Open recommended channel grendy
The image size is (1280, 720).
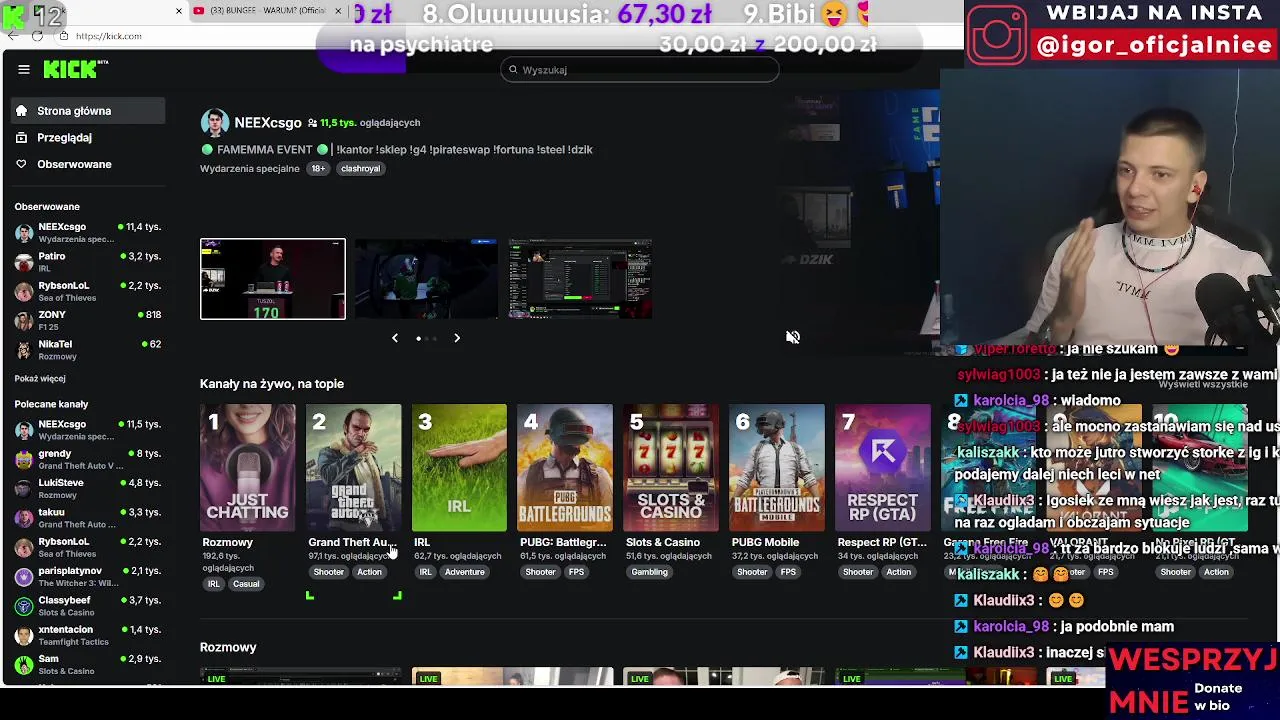88,459
